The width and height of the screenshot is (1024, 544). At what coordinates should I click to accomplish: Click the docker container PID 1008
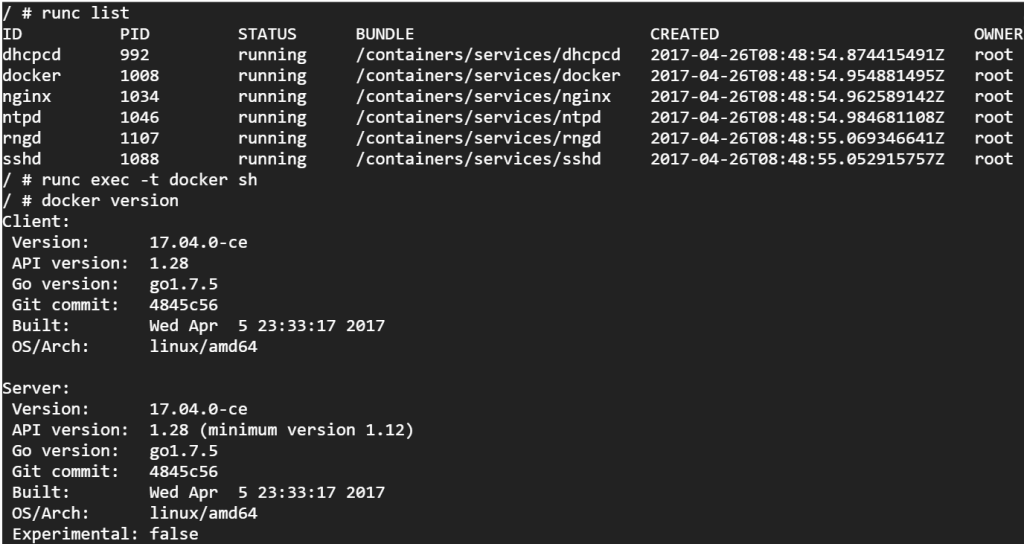pyautogui.click(x=138, y=76)
